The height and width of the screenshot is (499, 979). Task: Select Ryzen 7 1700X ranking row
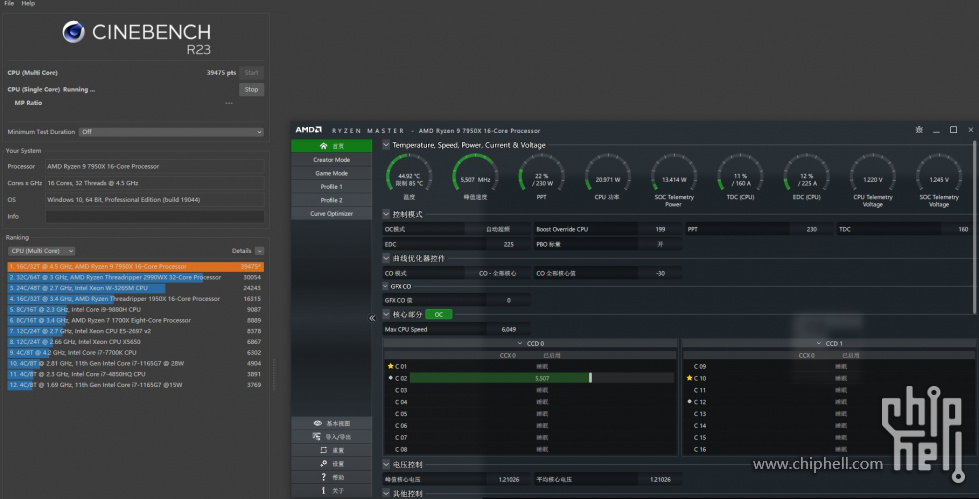point(135,320)
